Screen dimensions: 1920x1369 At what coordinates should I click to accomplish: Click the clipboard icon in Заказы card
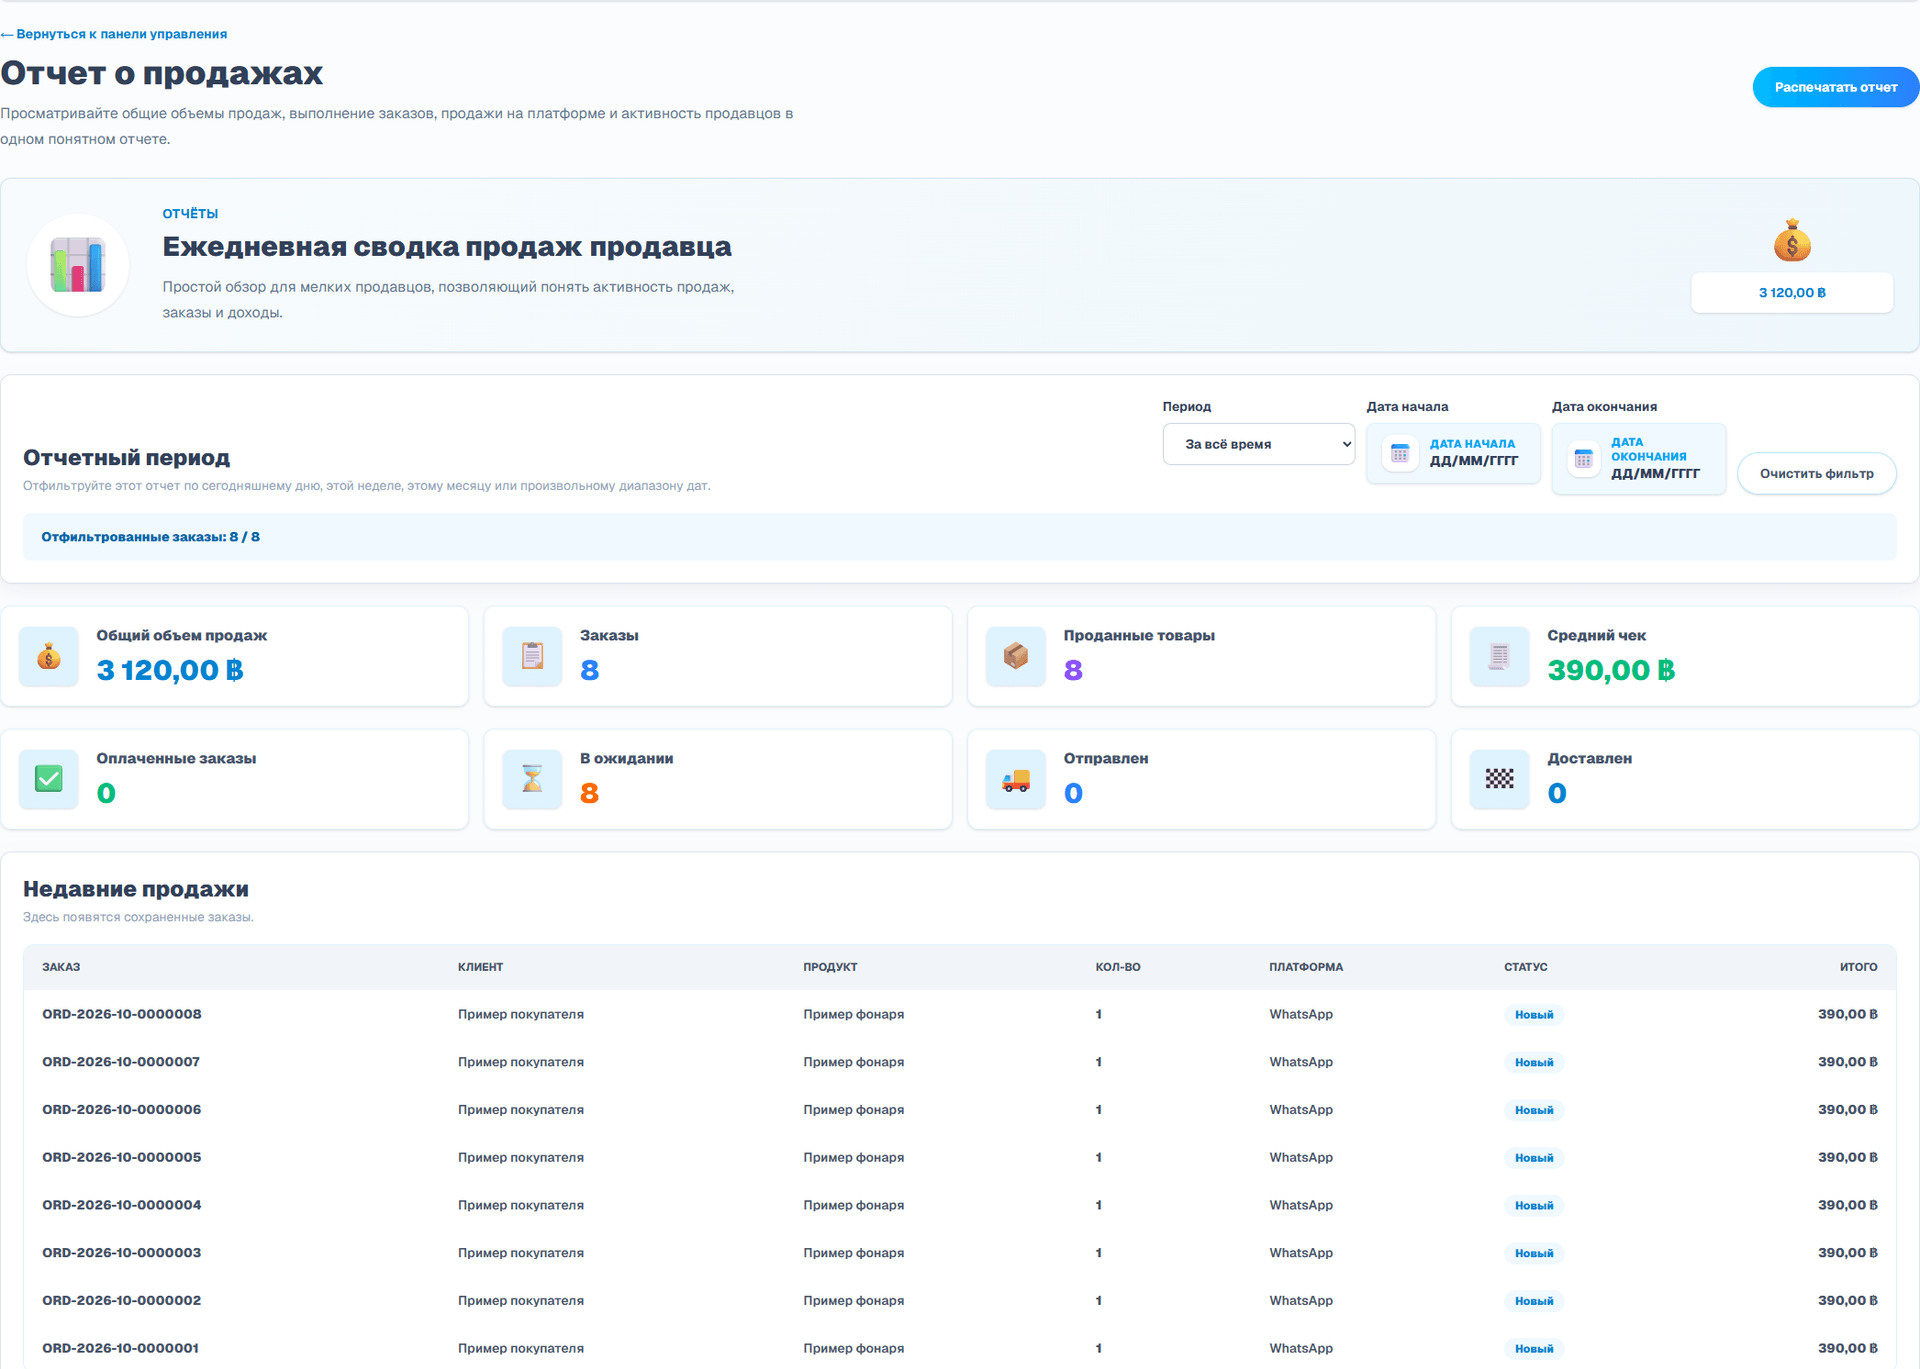(532, 657)
